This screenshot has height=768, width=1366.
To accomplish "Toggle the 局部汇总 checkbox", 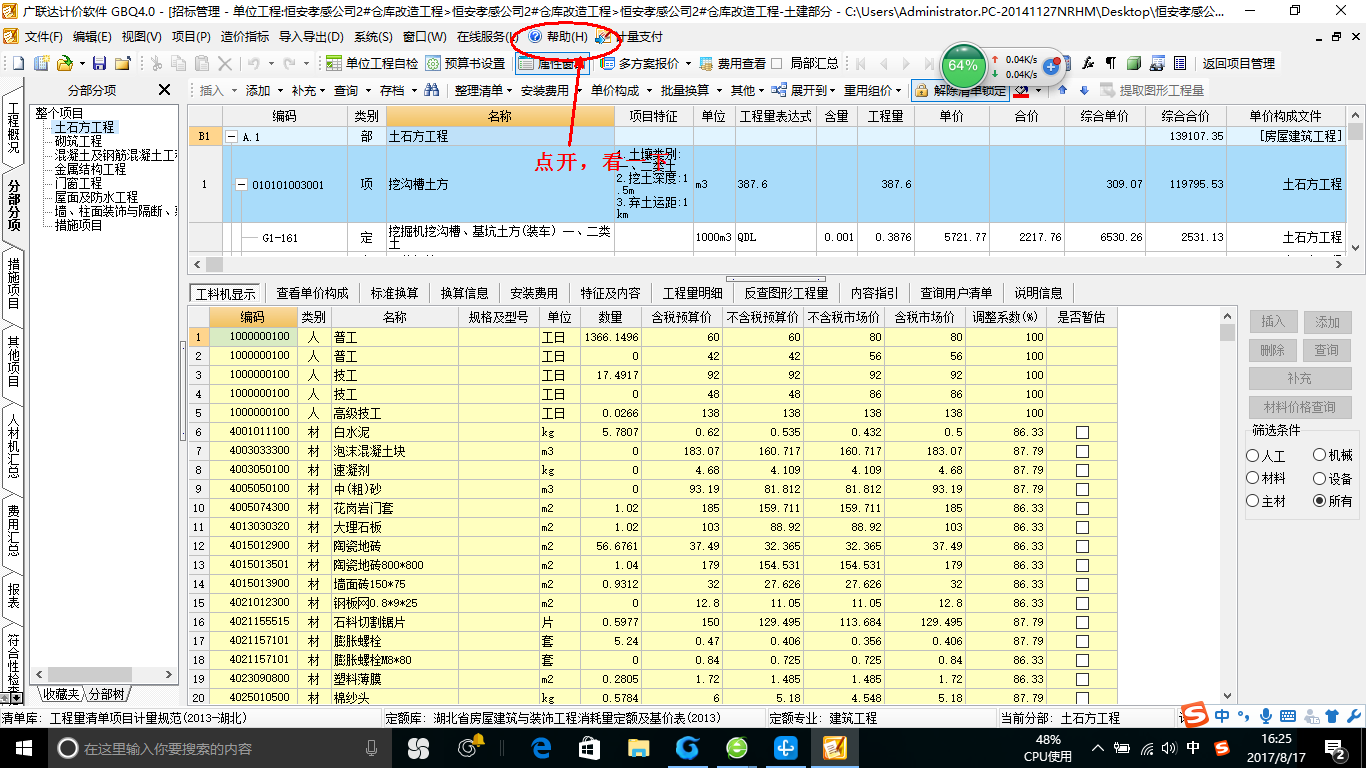I will pos(777,64).
